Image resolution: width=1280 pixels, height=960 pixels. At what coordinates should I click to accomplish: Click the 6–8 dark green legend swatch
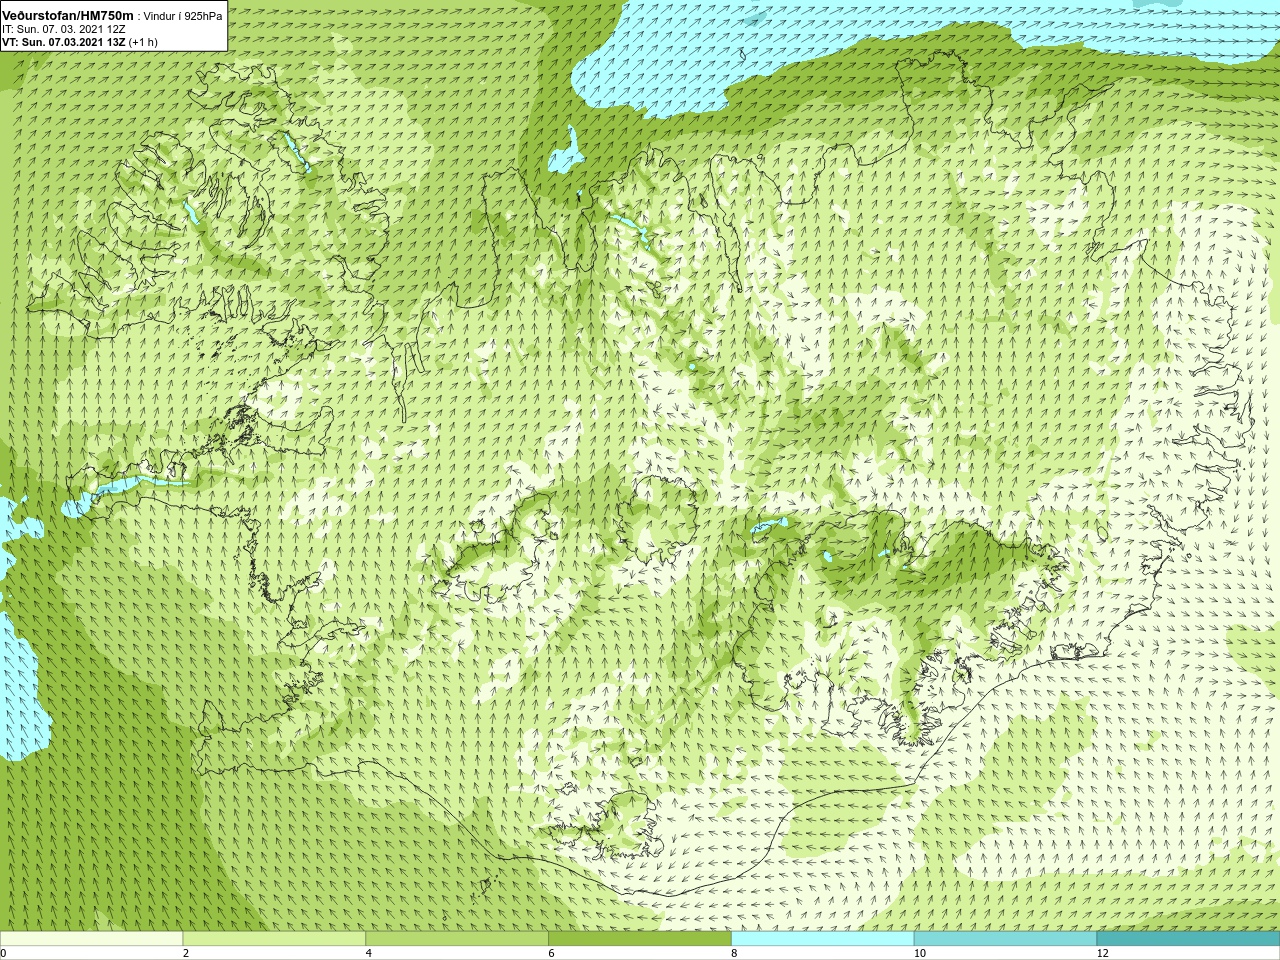click(x=640, y=939)
